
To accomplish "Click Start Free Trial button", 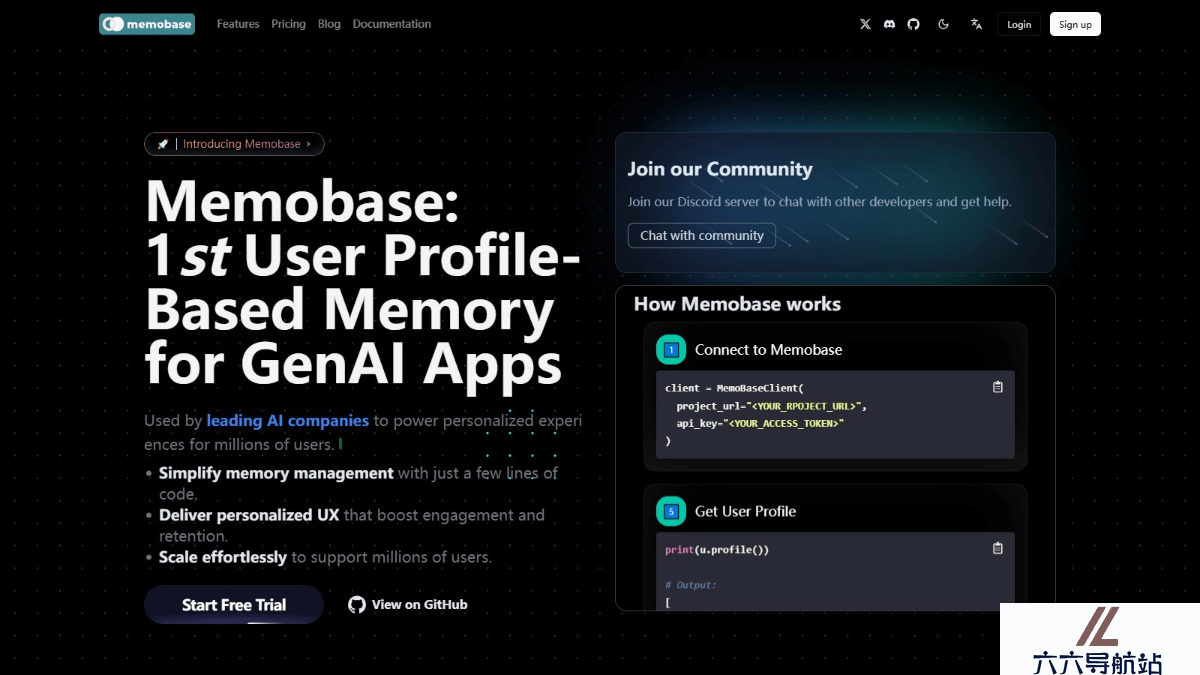I will tap(234, 605).
